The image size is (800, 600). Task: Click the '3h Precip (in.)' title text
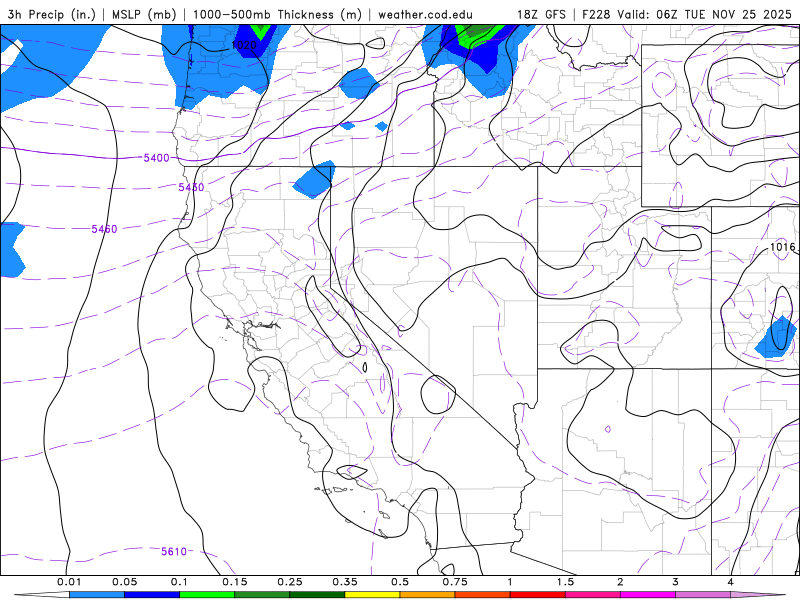[52, 14]
